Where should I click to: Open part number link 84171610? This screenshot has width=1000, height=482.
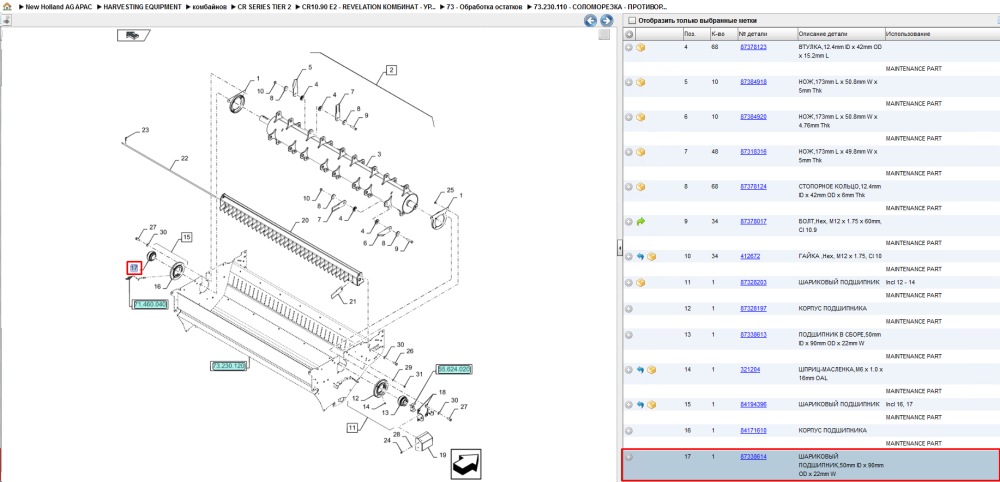coord(753,431)
